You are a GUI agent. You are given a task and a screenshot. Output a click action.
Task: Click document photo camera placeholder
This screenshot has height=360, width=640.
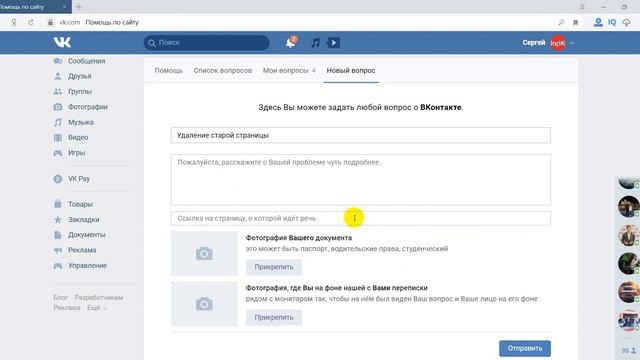(204, 253)
